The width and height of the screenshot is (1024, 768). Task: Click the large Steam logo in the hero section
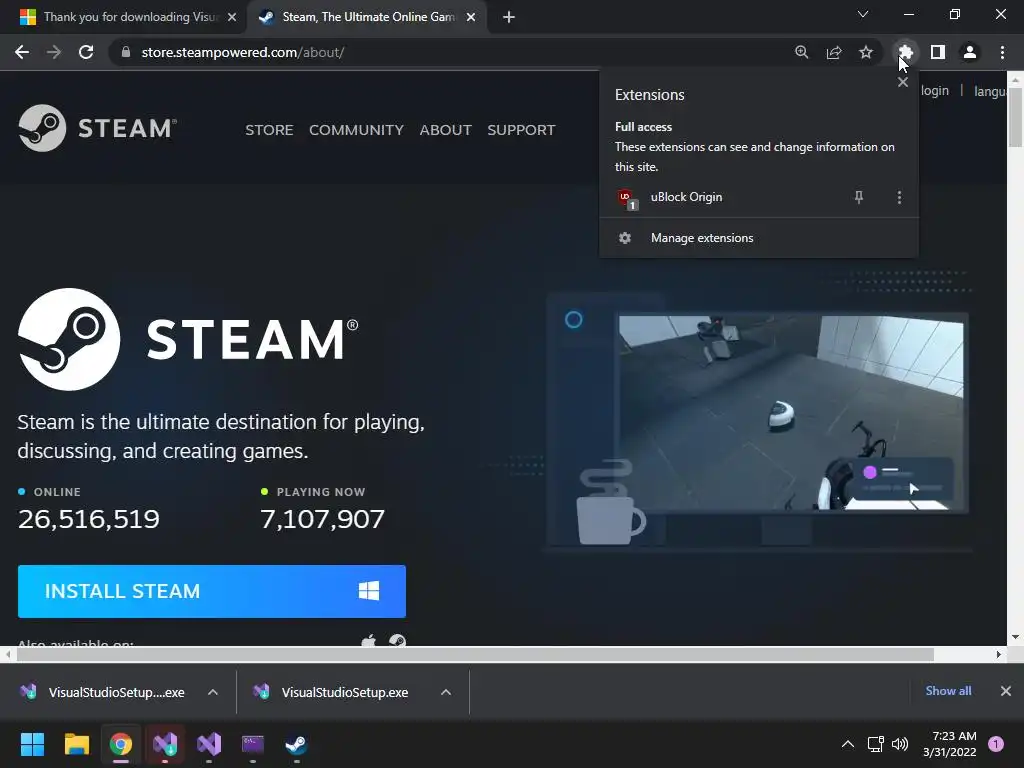point(188,340)
